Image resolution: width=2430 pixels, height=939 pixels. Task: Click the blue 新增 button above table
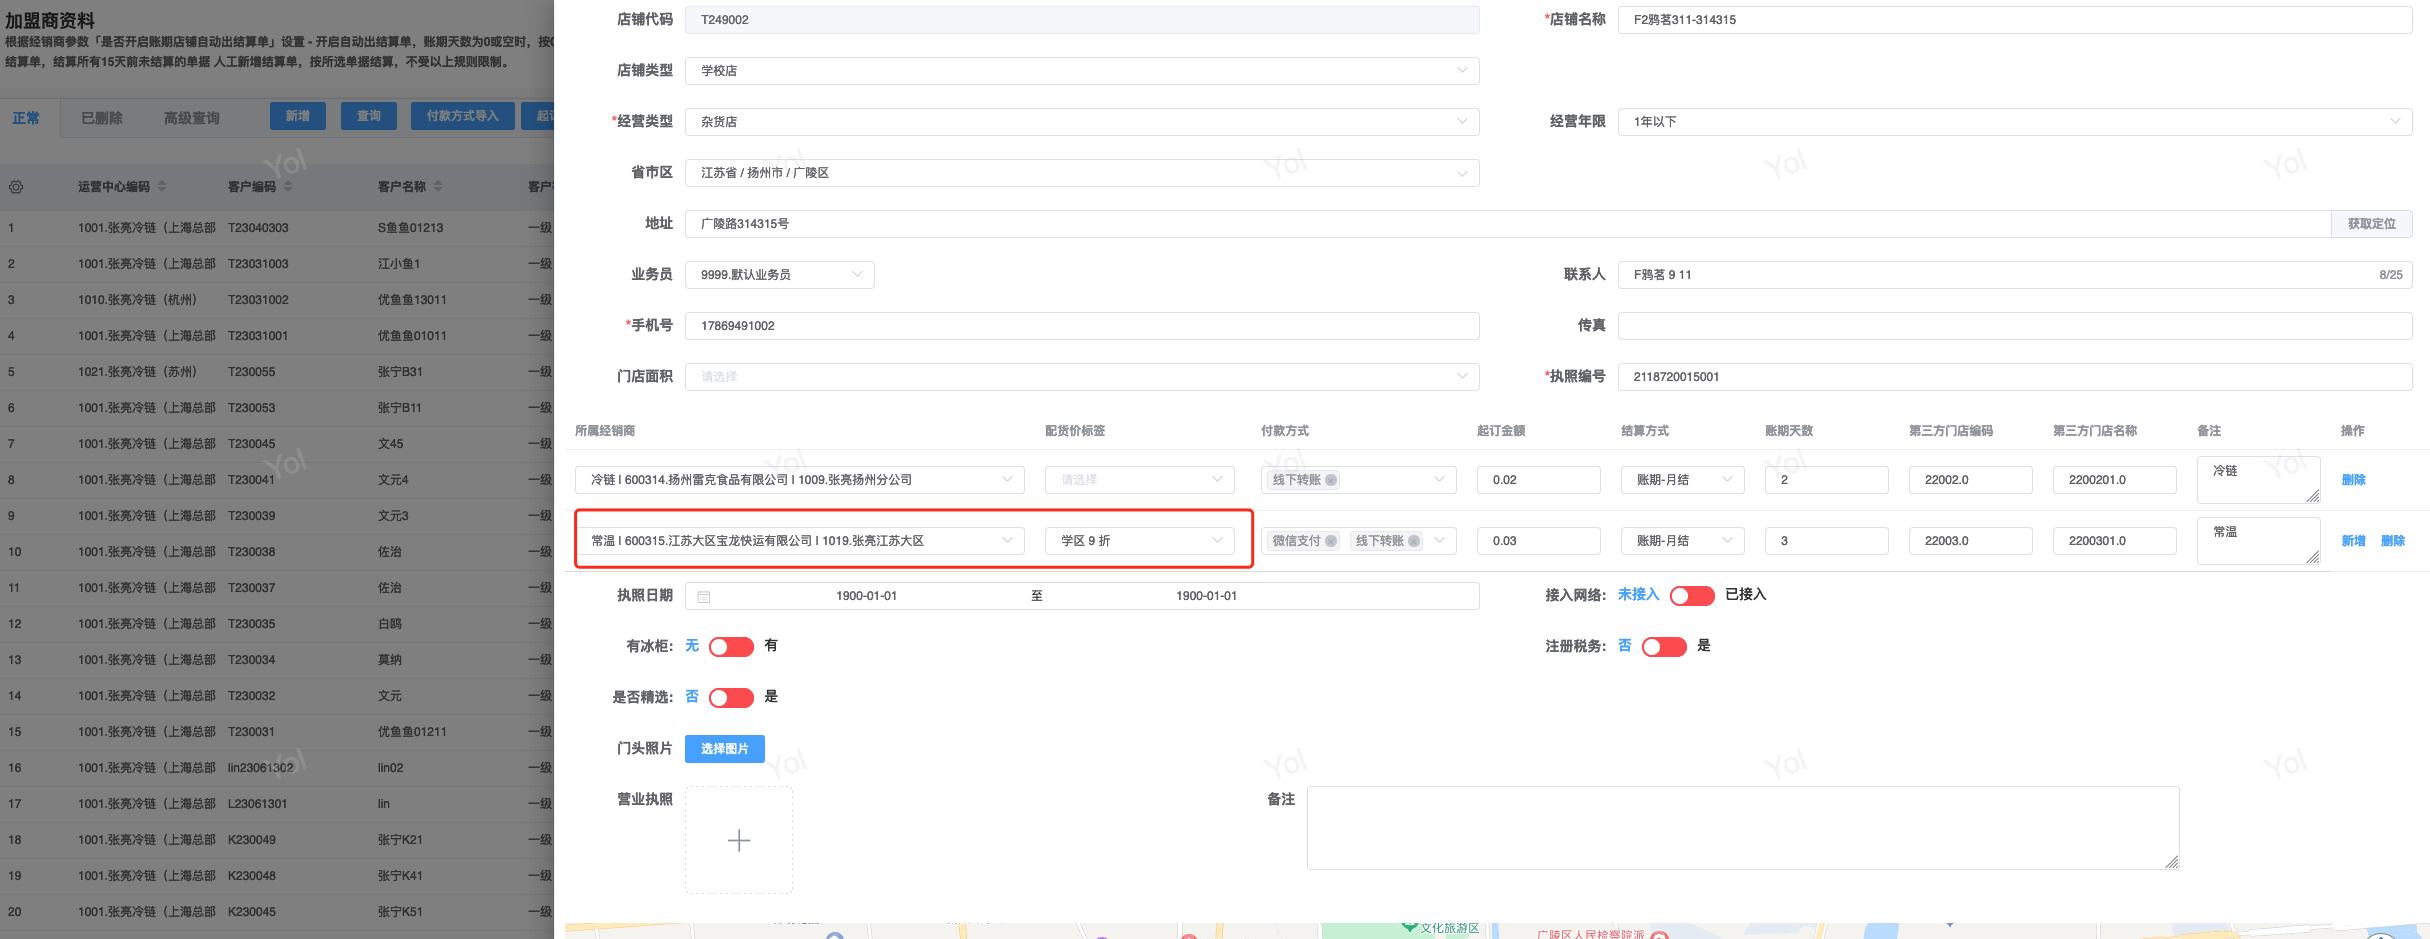(298, 116)
